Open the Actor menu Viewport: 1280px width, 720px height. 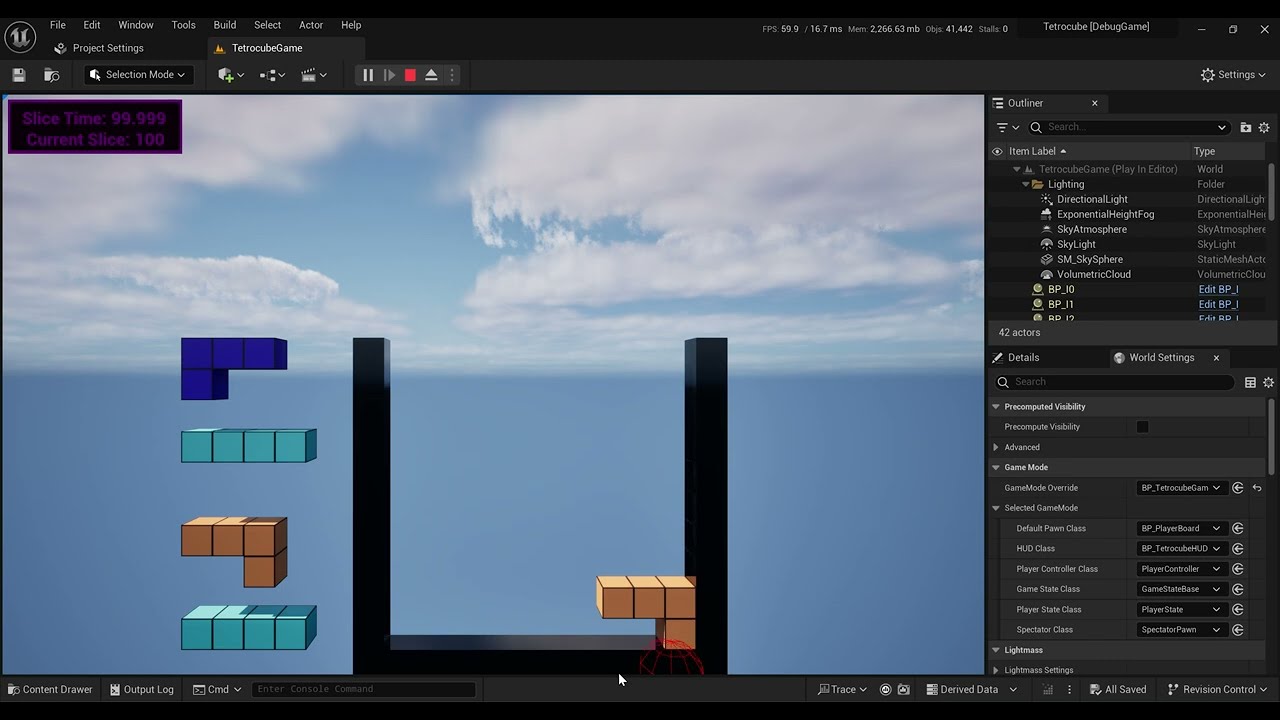[x=311, y=25]
